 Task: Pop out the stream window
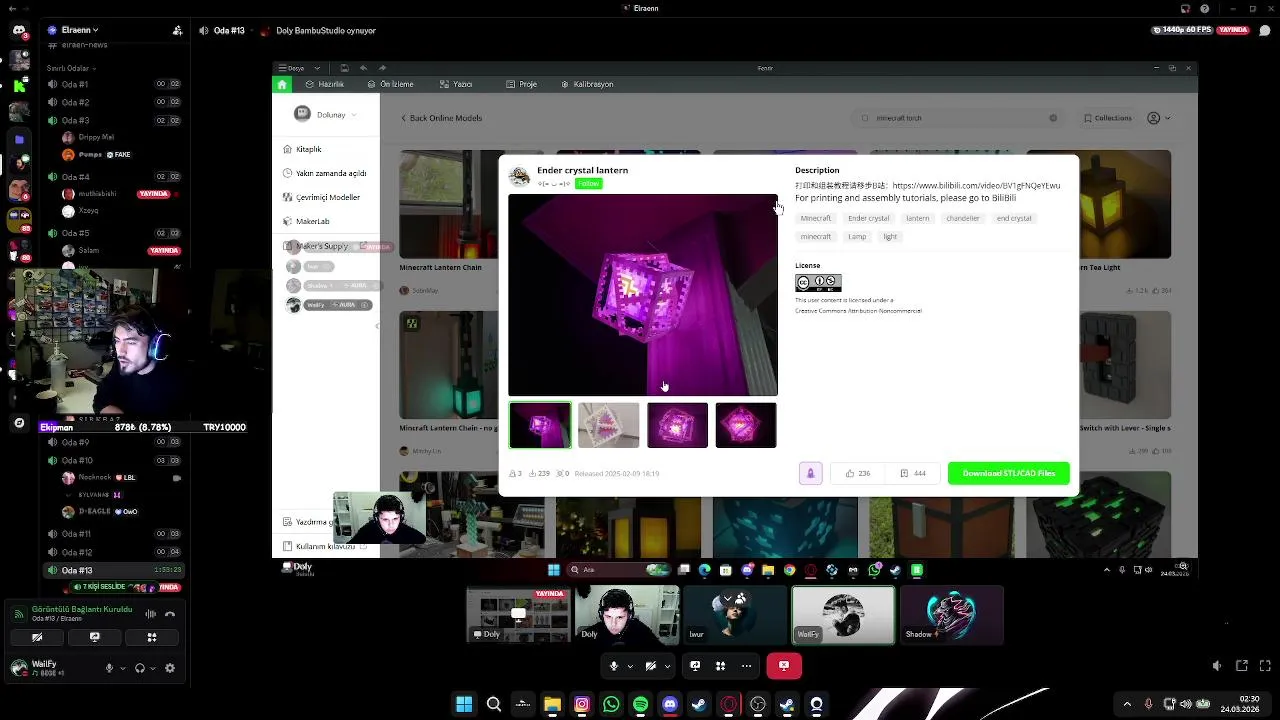tap(1242, 666)
